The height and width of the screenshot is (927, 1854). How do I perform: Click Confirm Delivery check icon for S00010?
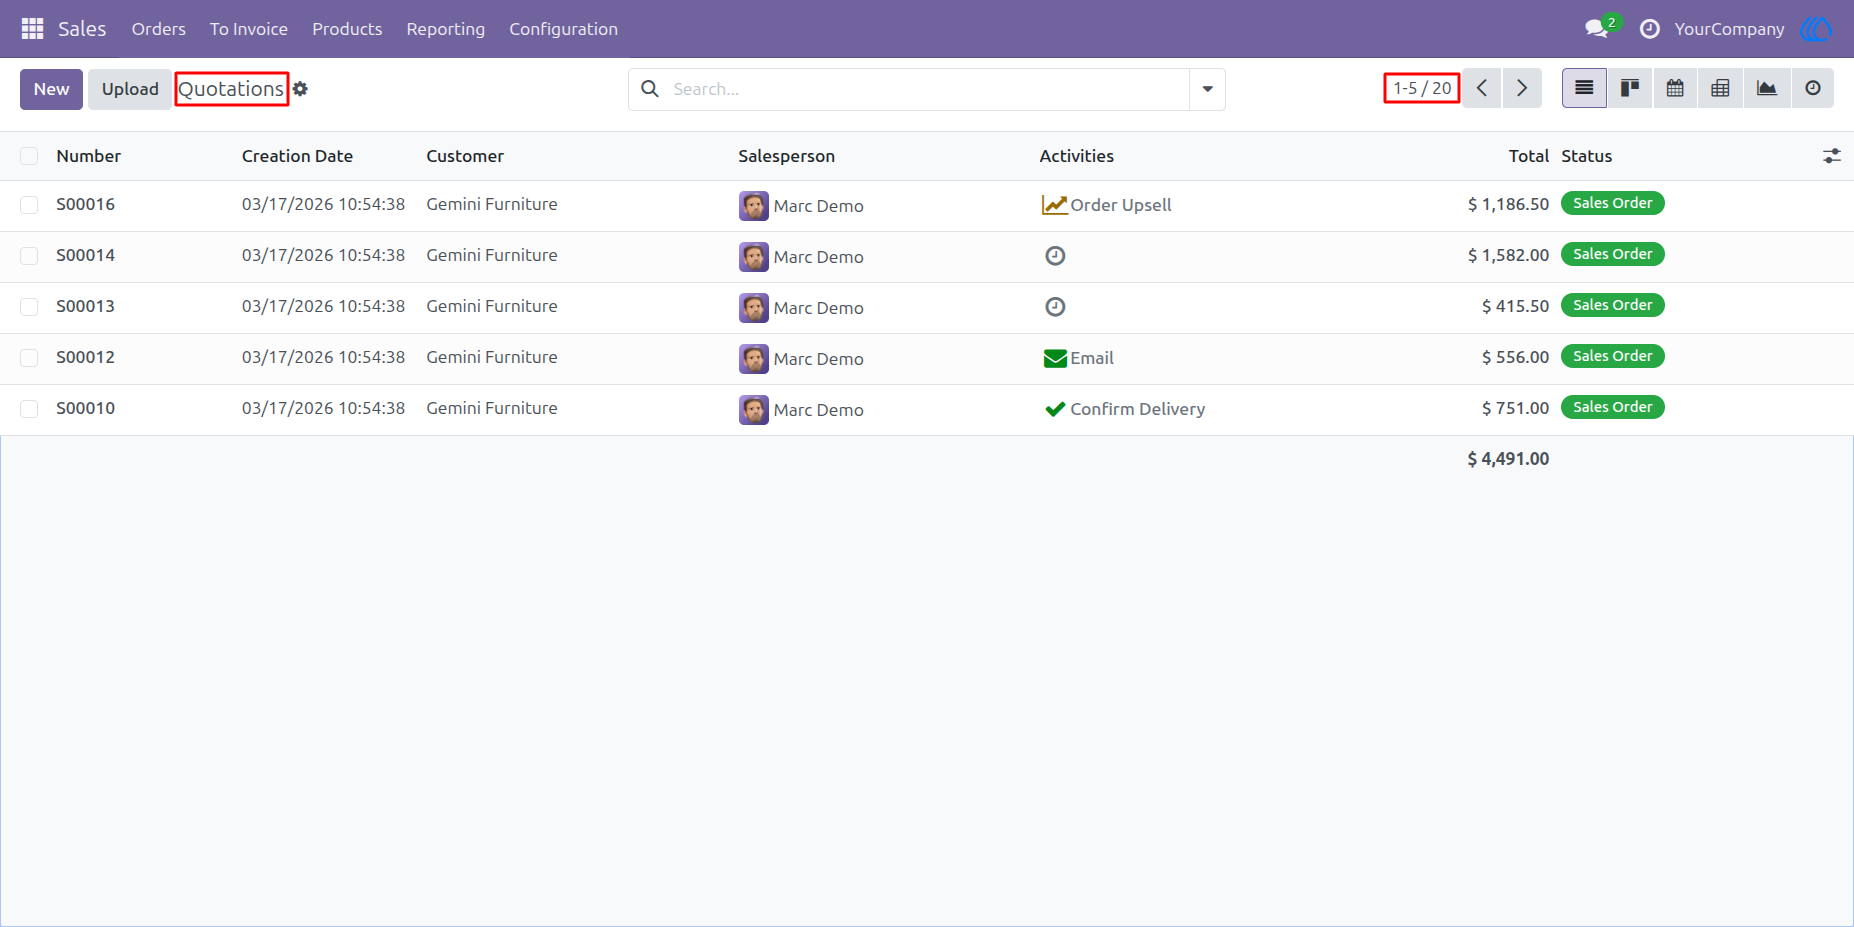tap(1055, 409)
